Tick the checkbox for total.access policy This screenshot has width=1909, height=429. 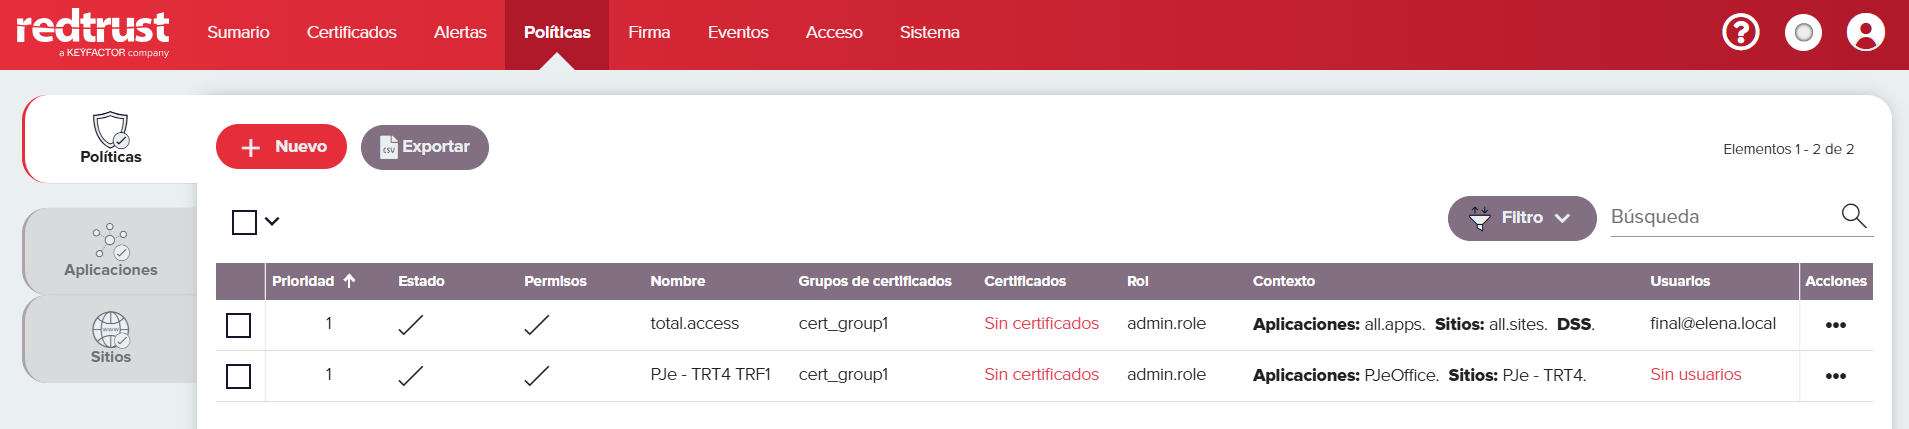pos(238,325)
